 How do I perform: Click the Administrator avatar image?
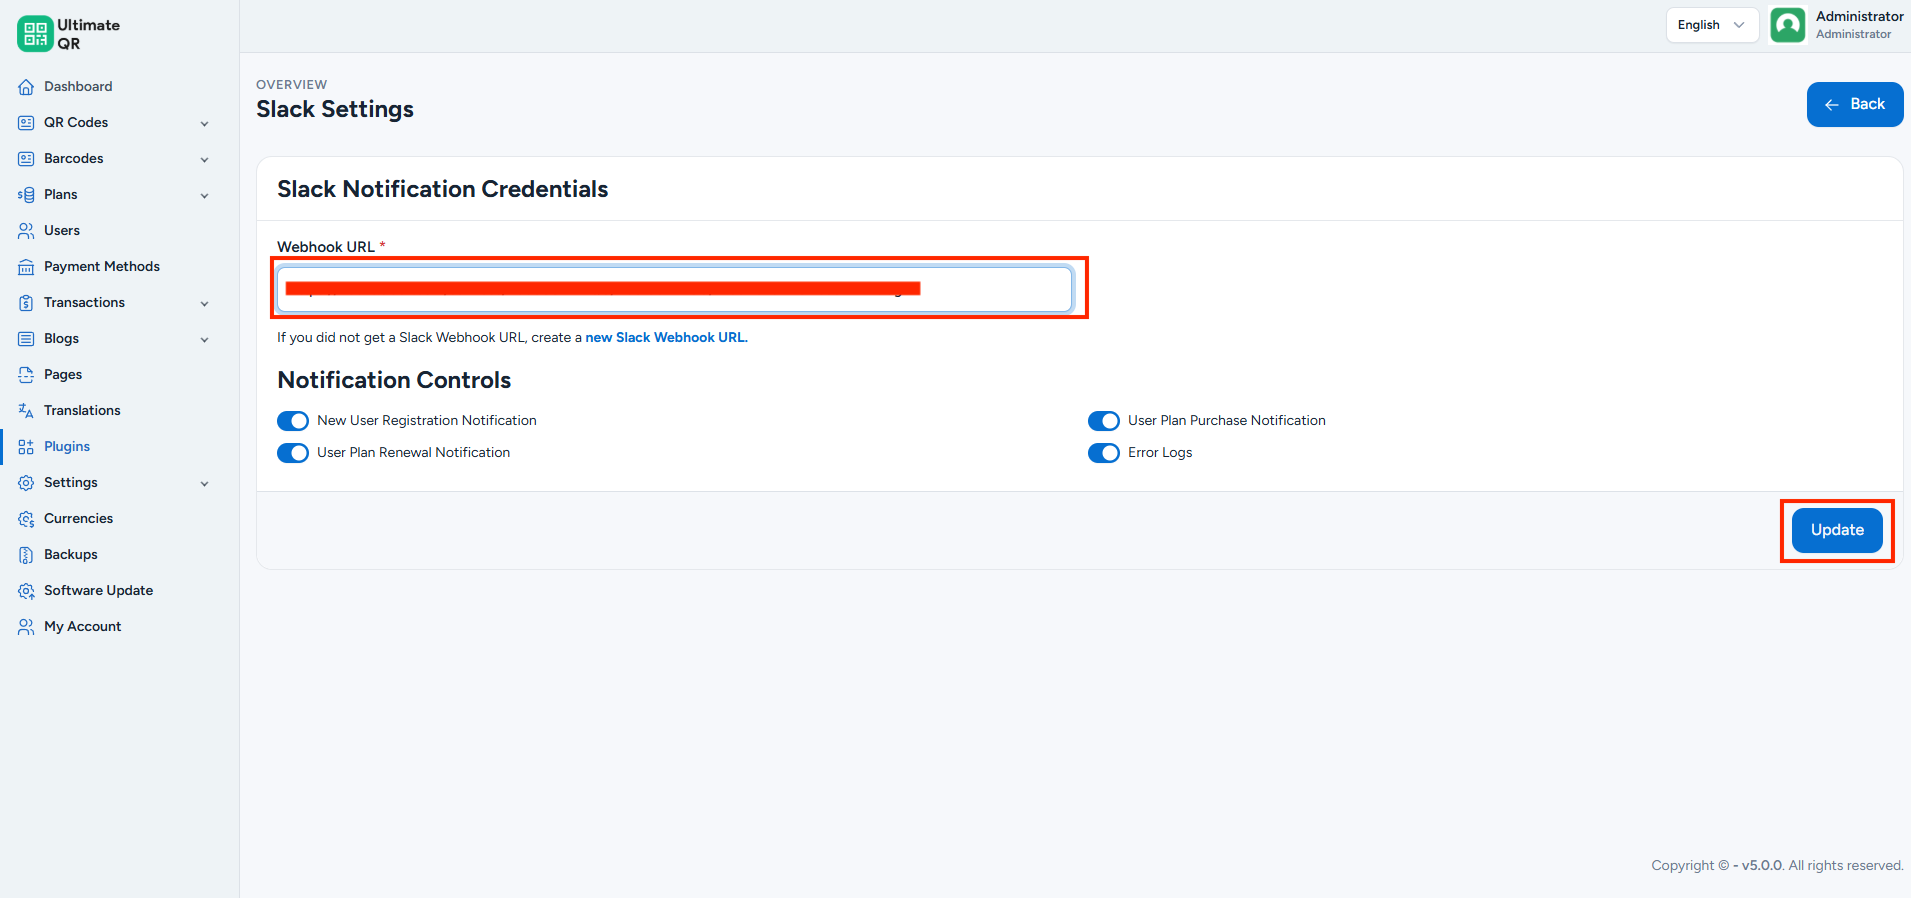click(1788, 25)
